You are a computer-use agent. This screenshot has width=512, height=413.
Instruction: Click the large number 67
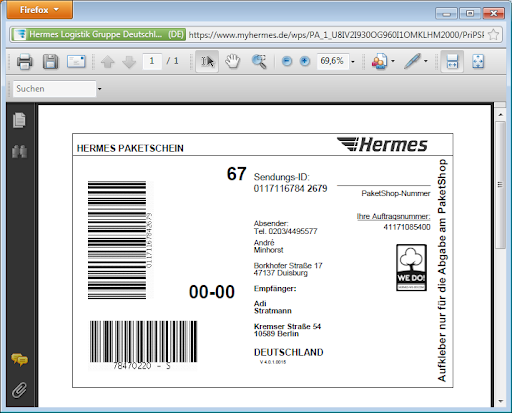(236, 174)
